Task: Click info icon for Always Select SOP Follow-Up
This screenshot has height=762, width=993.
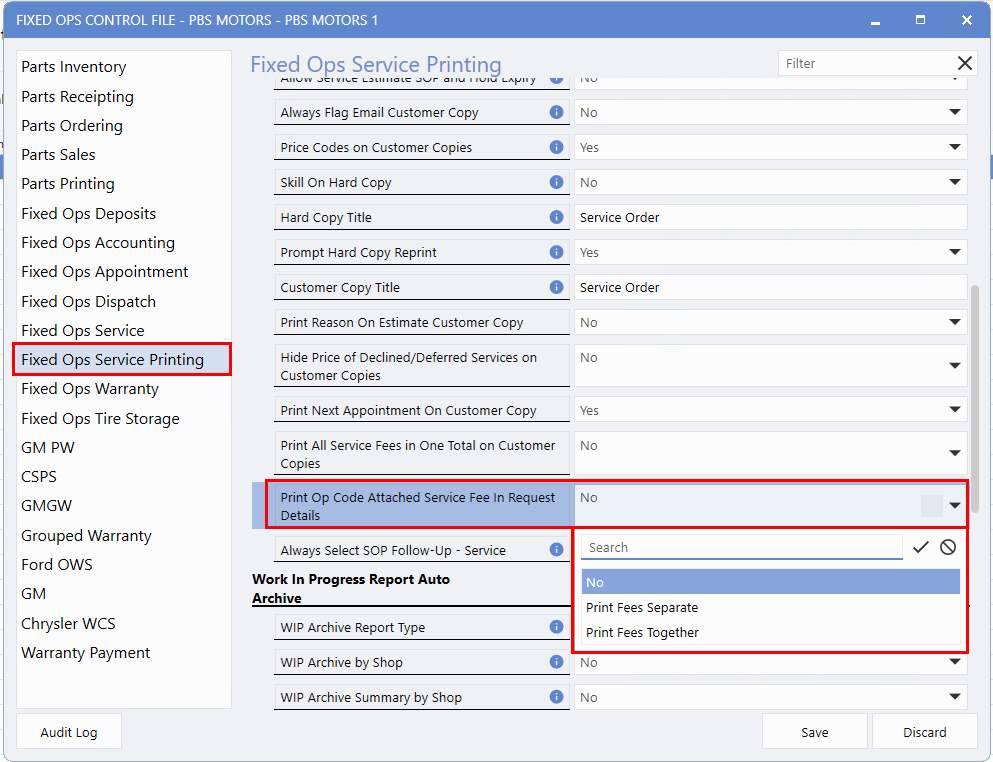Action: pos(557,549)
